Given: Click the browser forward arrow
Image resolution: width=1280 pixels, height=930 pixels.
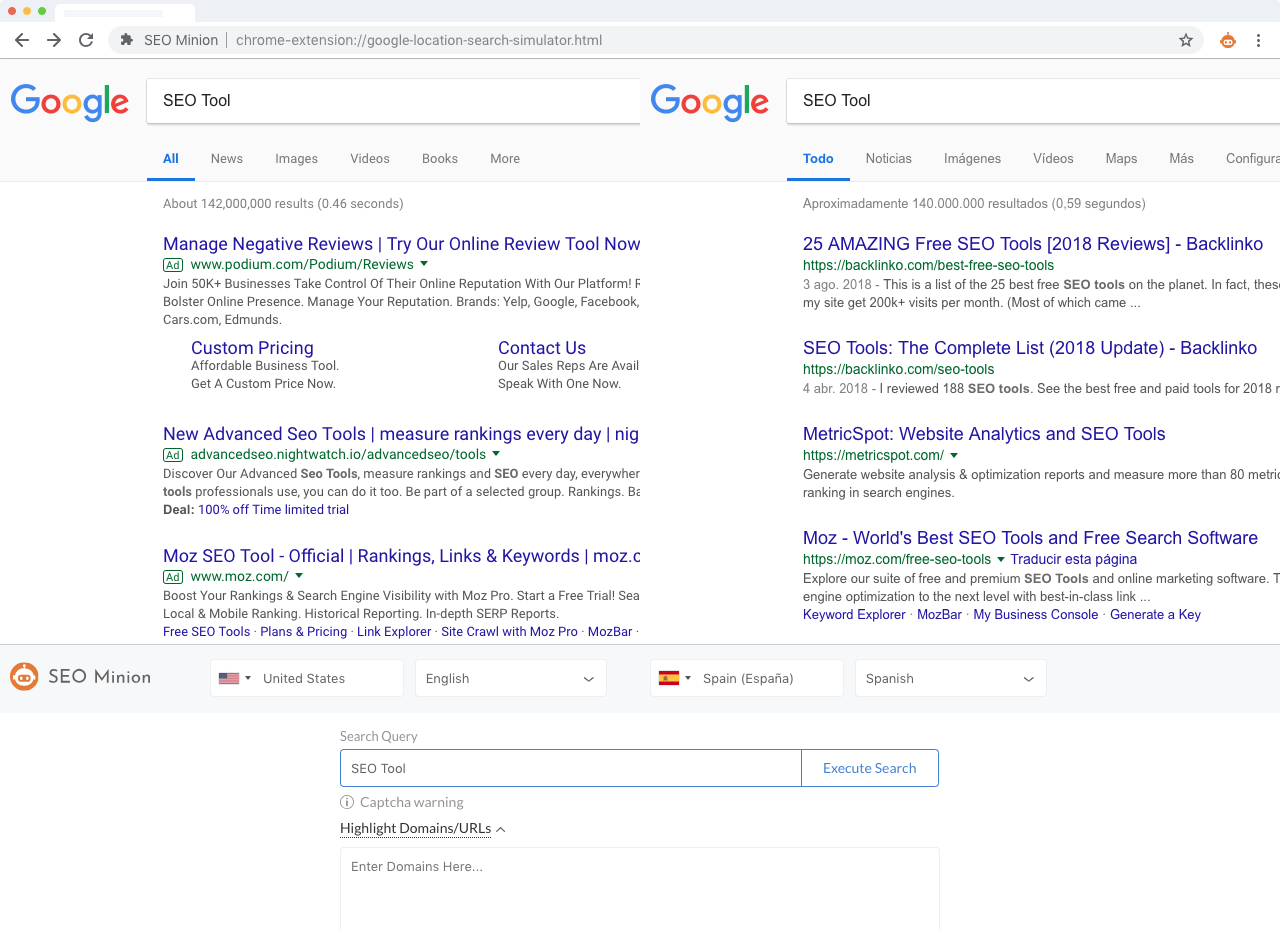Looking at the screenshot, I should pyautogui.click(x=54, y=40).
